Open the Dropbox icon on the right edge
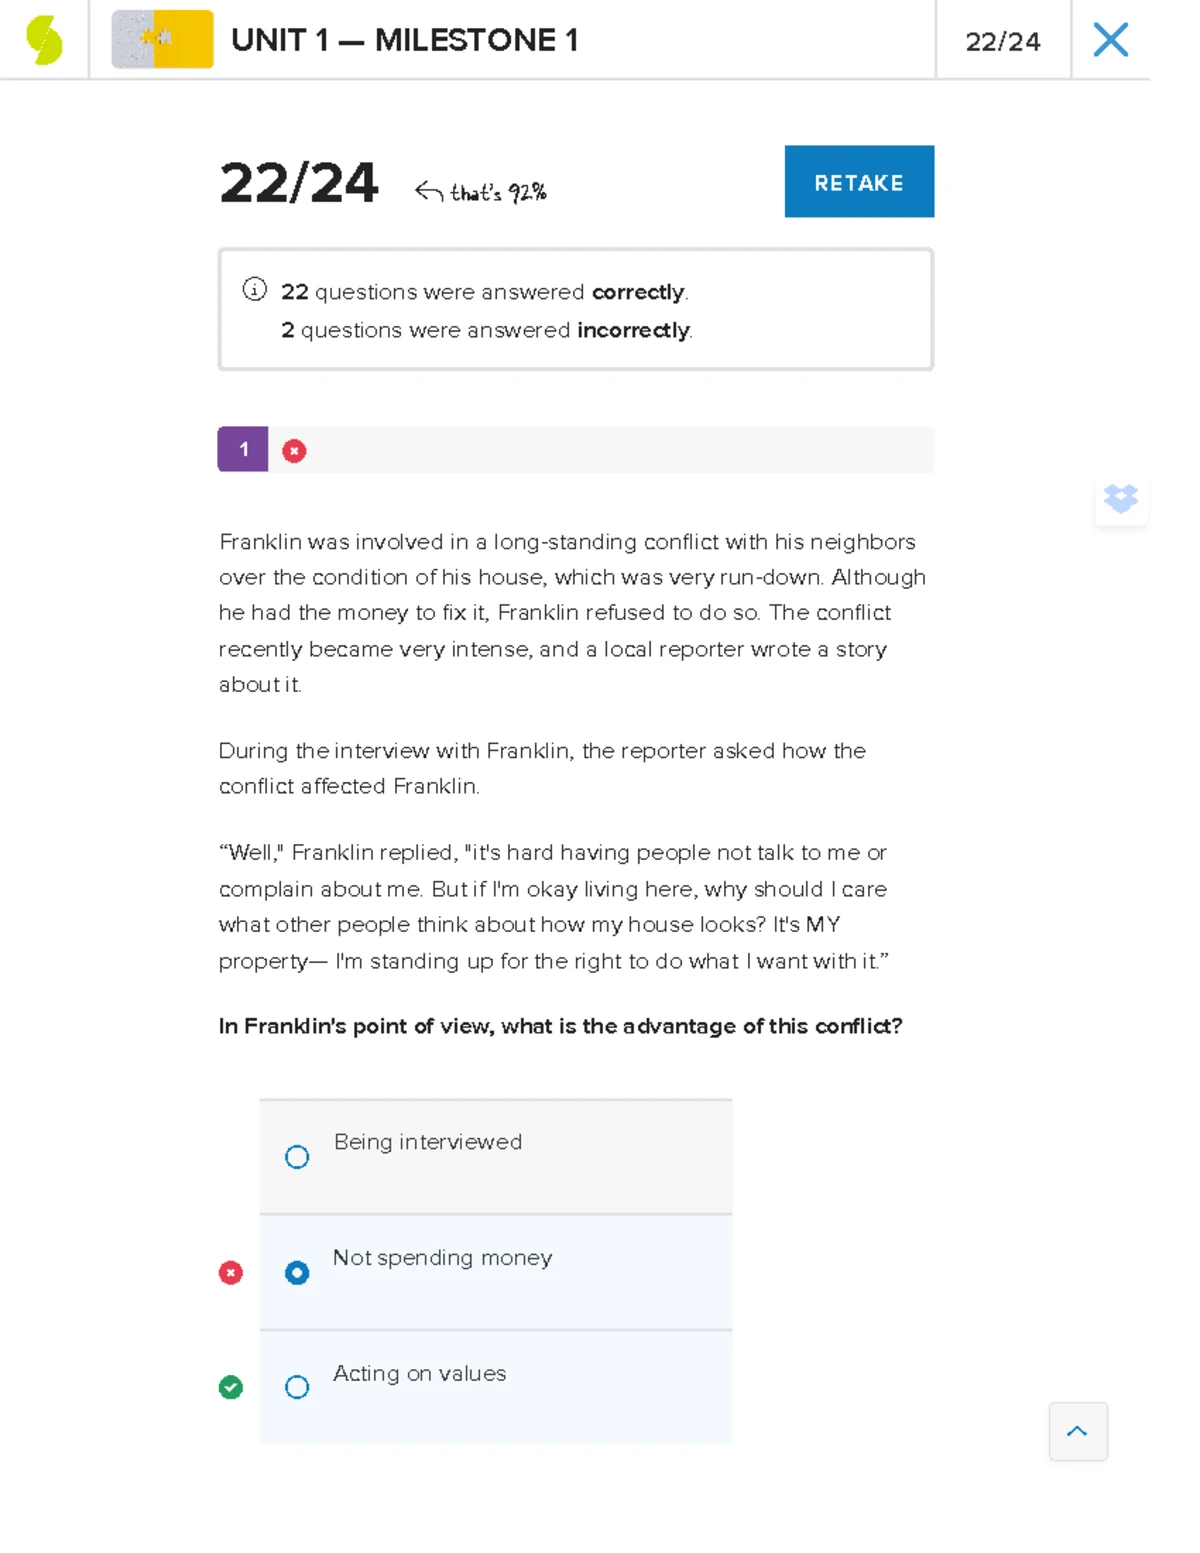 tap(1121, 498)
